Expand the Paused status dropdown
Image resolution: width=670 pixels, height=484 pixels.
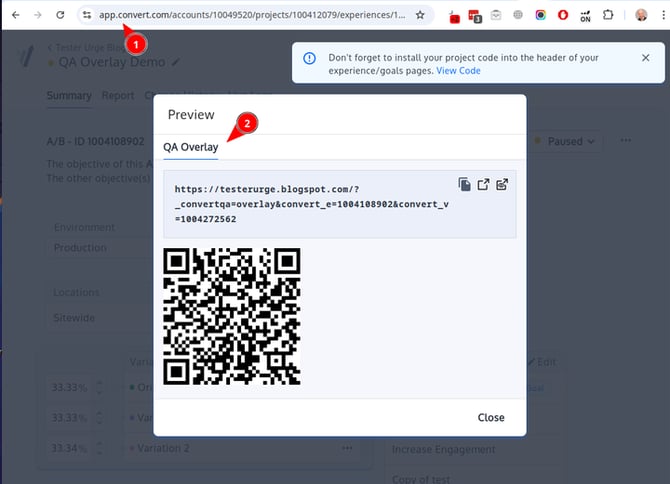pos(571,141)
